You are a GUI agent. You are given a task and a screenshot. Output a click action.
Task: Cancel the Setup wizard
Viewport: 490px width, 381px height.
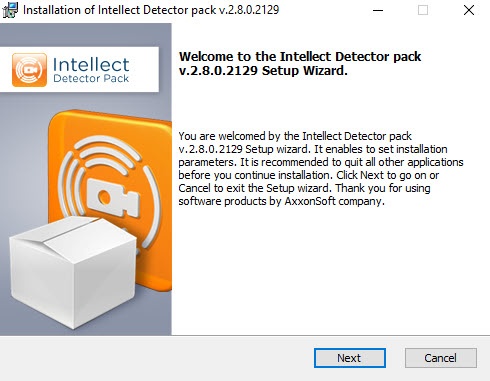pos(441,358)
